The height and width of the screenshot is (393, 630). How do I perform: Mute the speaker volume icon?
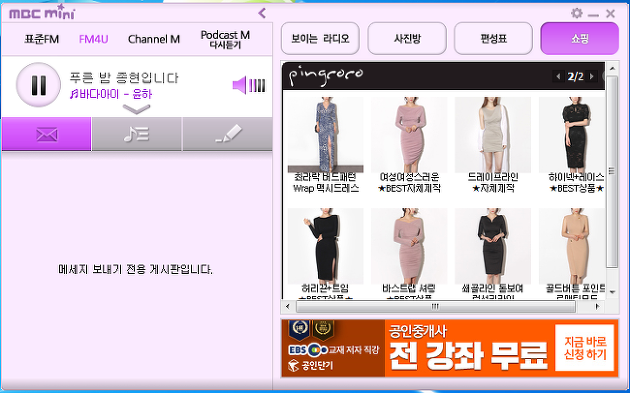tap(239, 85)
